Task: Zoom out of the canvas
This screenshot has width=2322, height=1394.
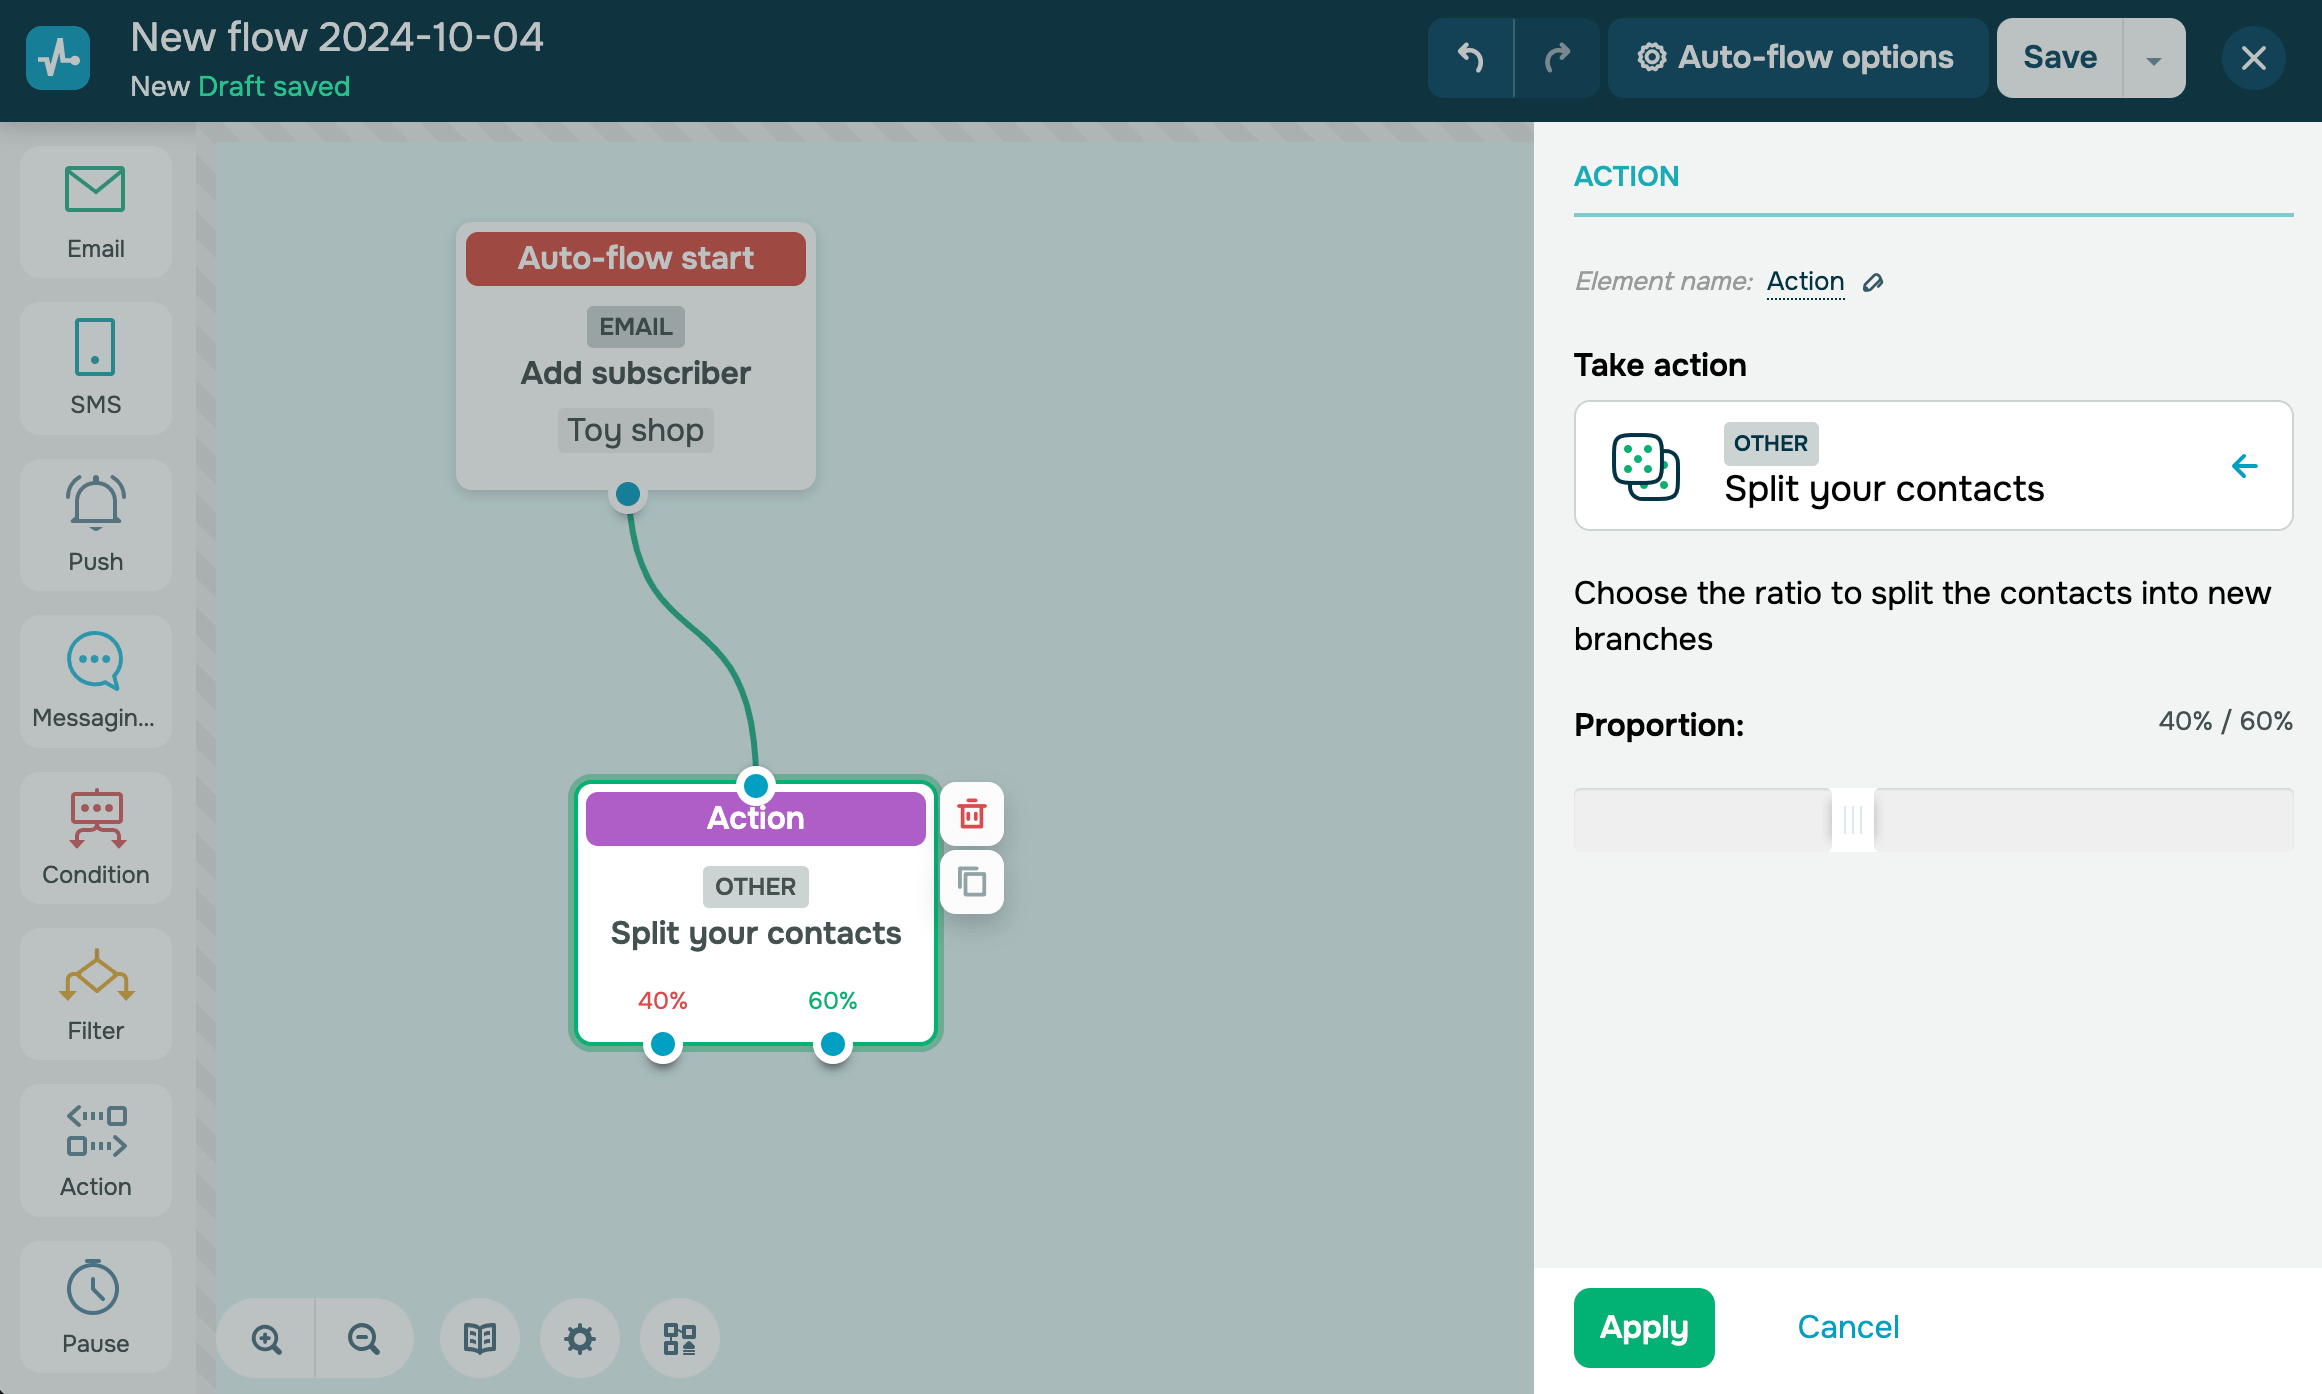Action: (x=363, y=1339)
